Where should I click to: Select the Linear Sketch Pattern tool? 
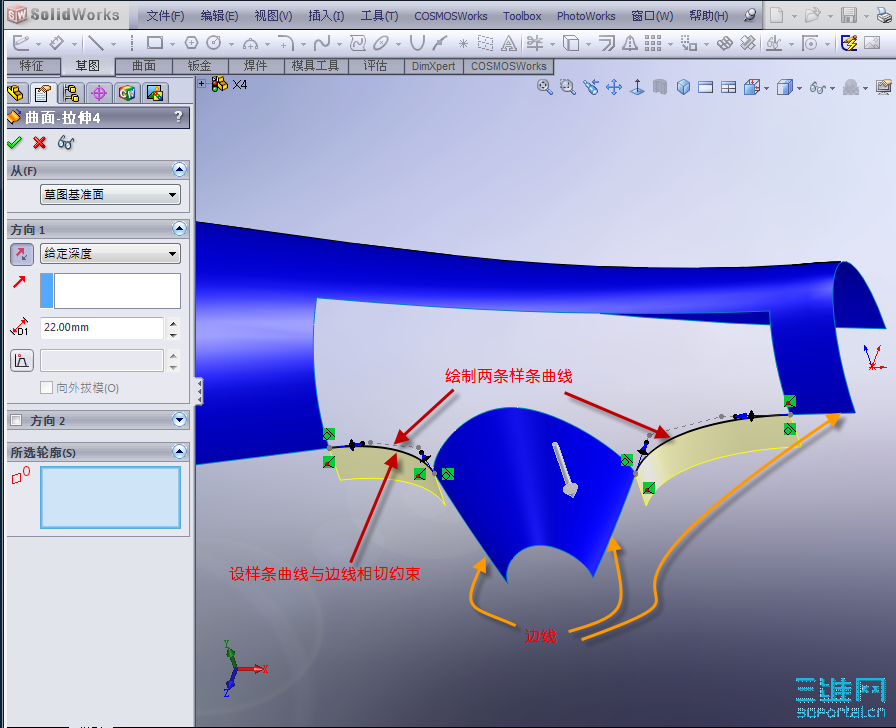653,43
